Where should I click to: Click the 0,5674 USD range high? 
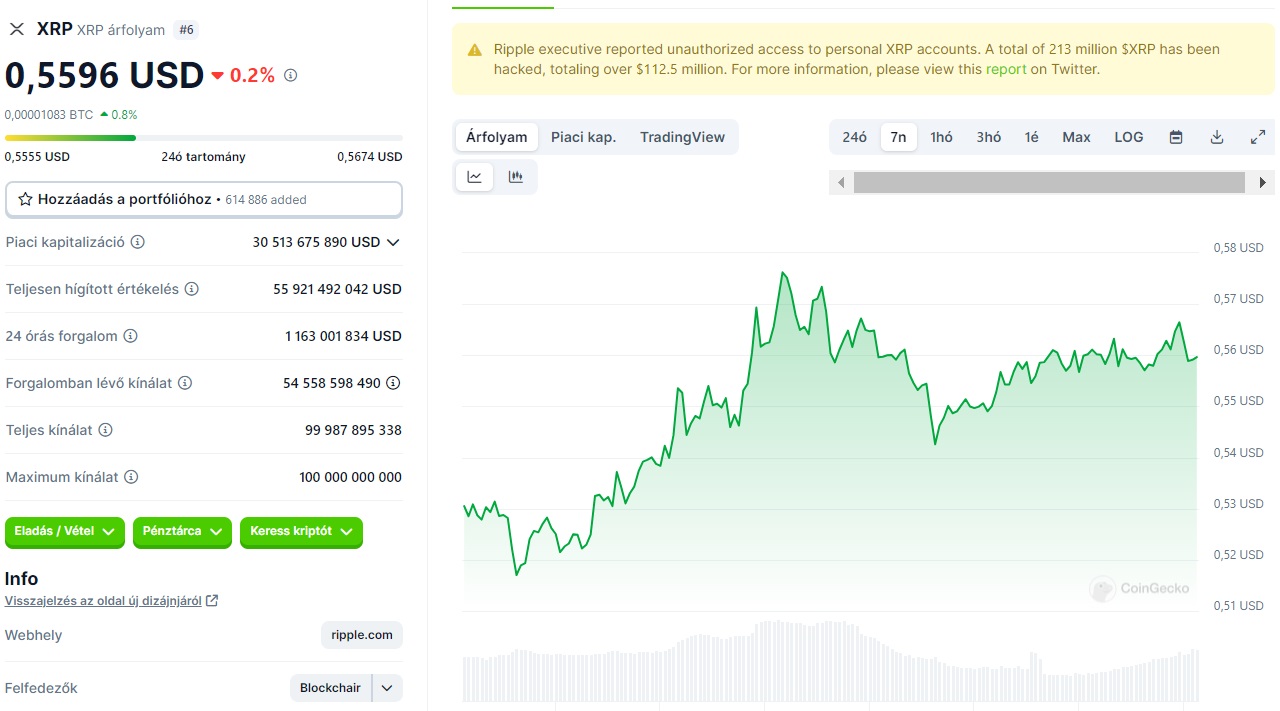[x=370, y=157]
